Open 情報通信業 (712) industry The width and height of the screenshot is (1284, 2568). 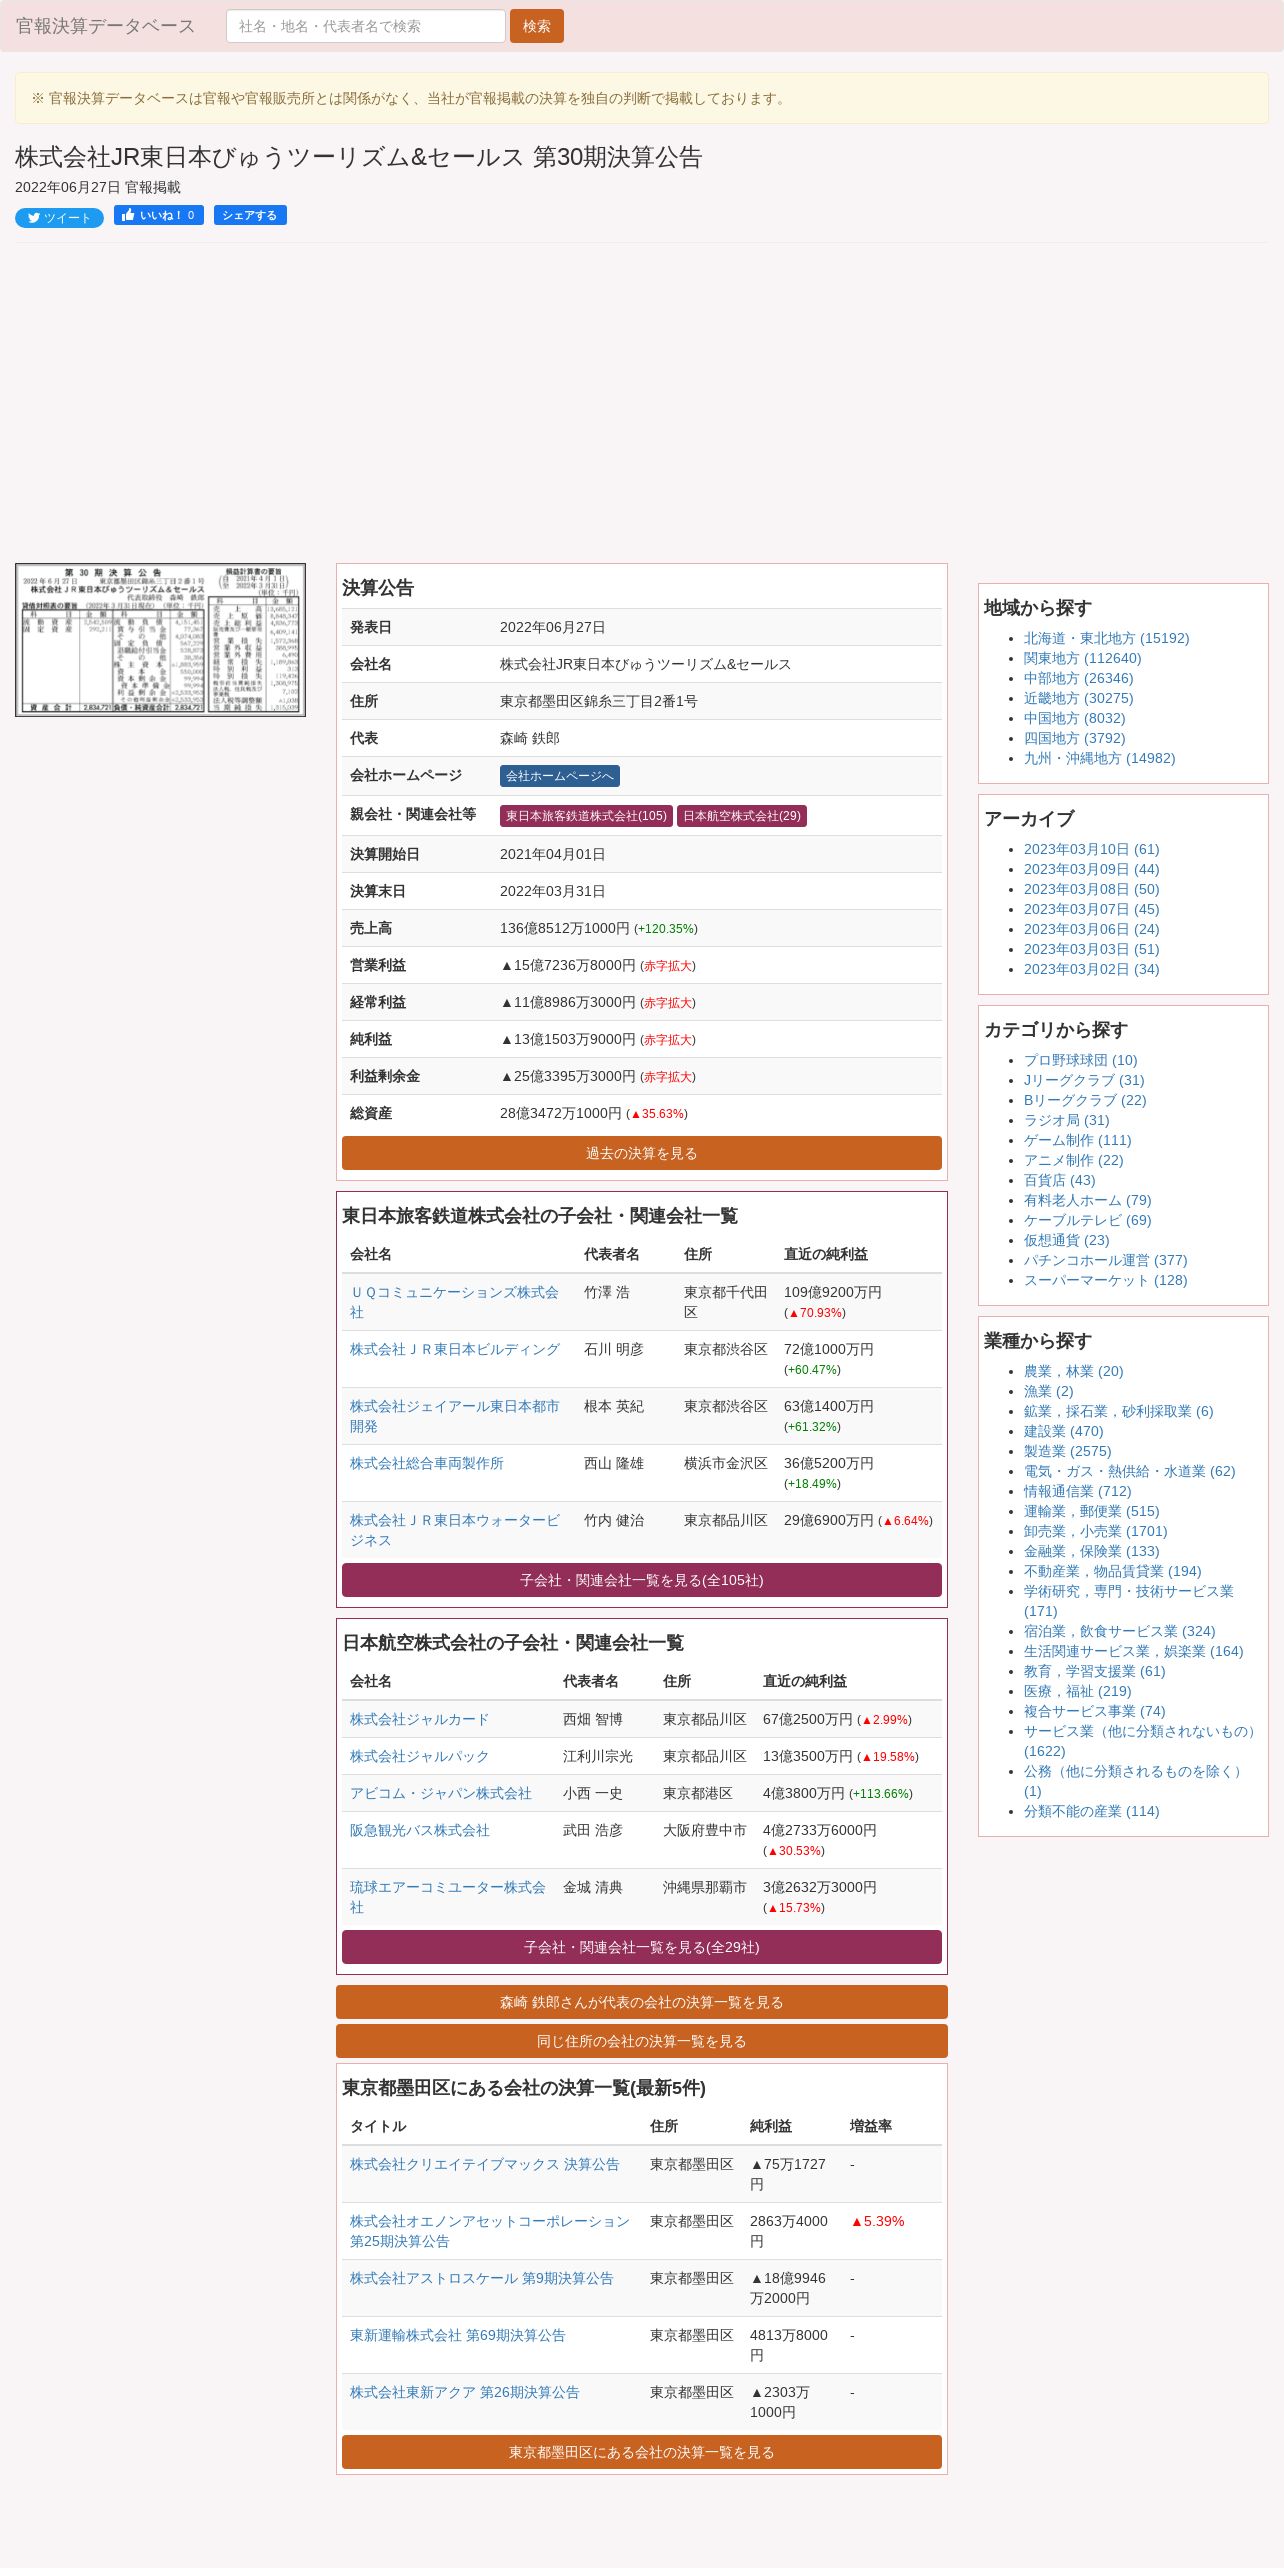[1077, 1491]
